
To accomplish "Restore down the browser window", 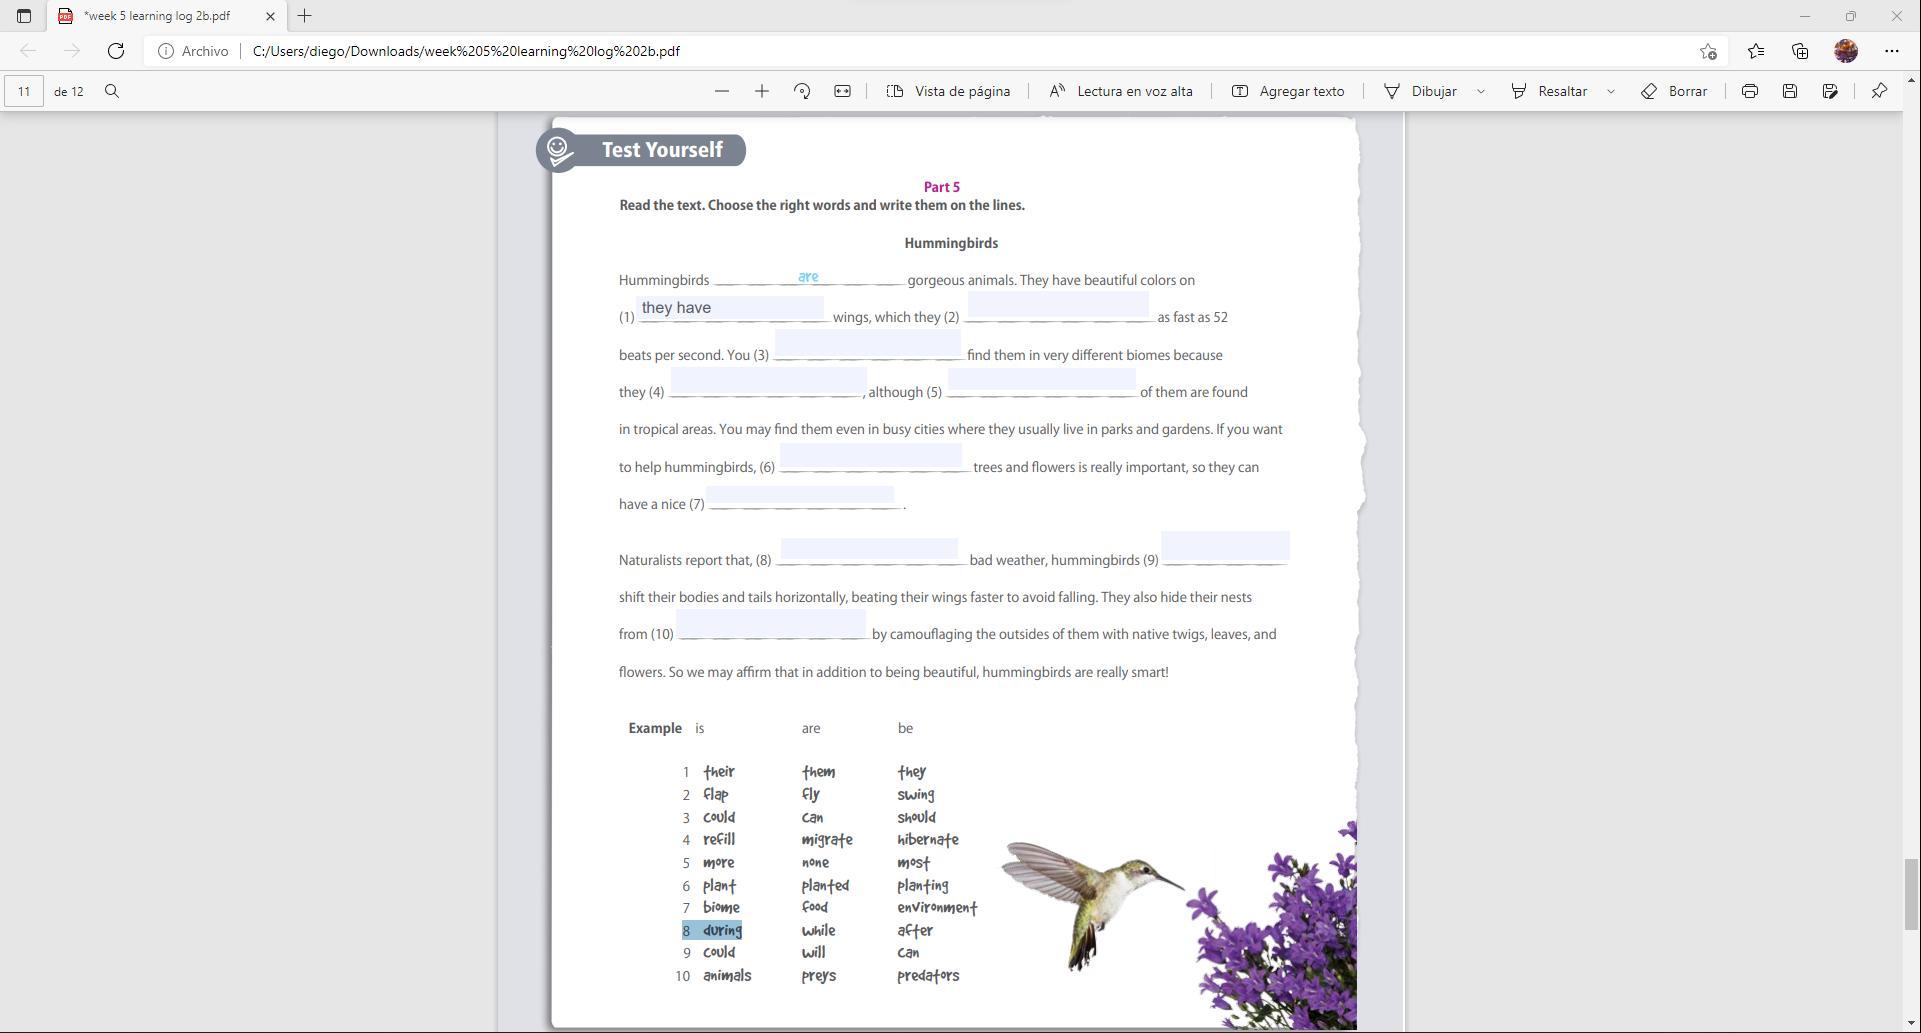I will click(1851, 16).
